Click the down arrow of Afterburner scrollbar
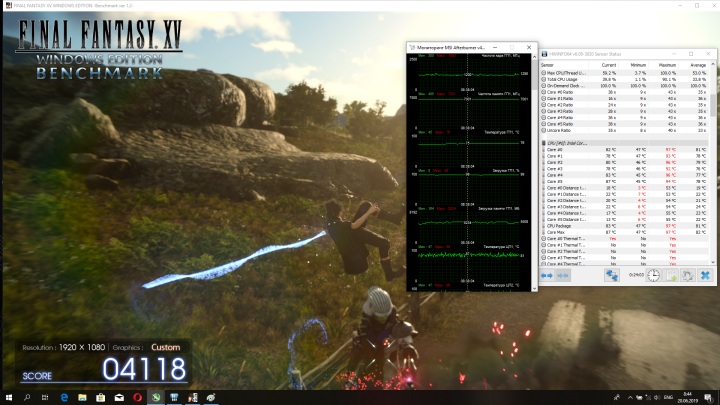The width and height of the screenshot is (720, 405). [534, 288]
